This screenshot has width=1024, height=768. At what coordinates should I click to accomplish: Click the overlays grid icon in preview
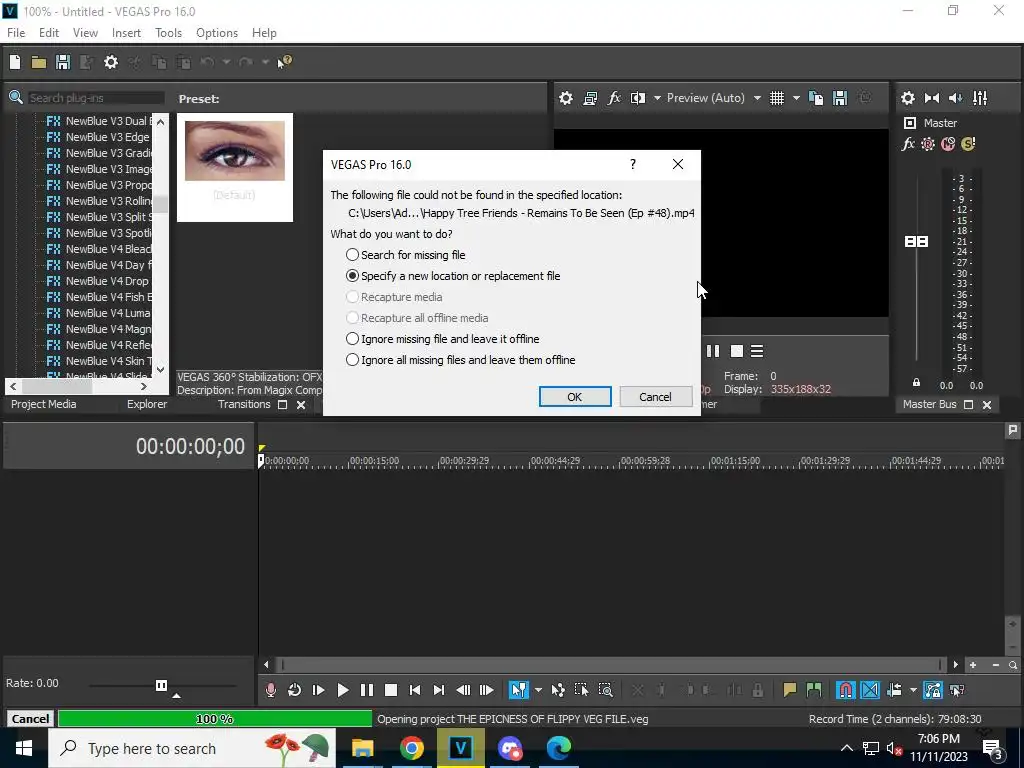click(776, 98)
